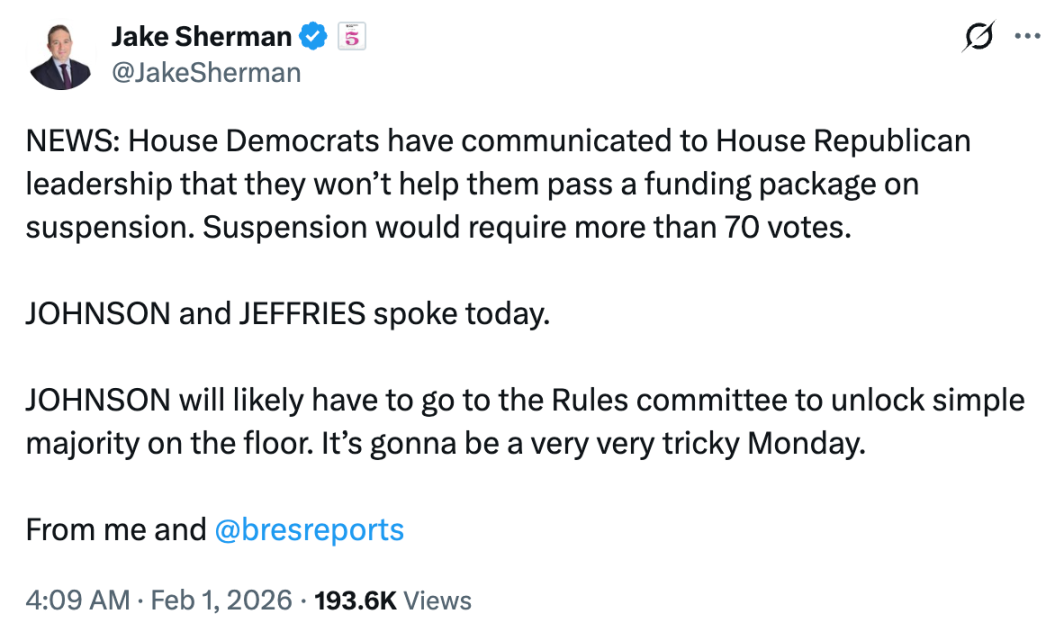The image size is (1064, 641).
Task: Click the line JOHNSON and JEFFRIES spoke today
Action: click(x=288, y=314)
